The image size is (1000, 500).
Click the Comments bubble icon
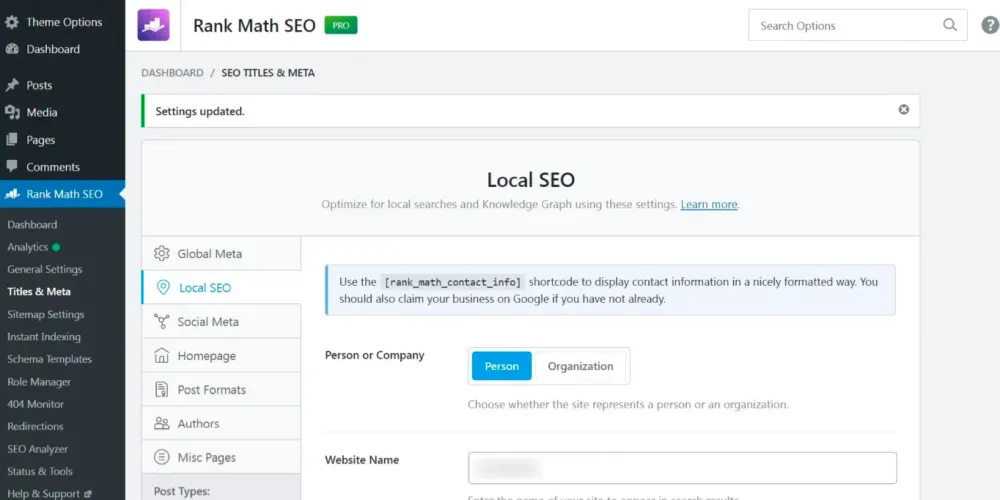click(11, 166)
